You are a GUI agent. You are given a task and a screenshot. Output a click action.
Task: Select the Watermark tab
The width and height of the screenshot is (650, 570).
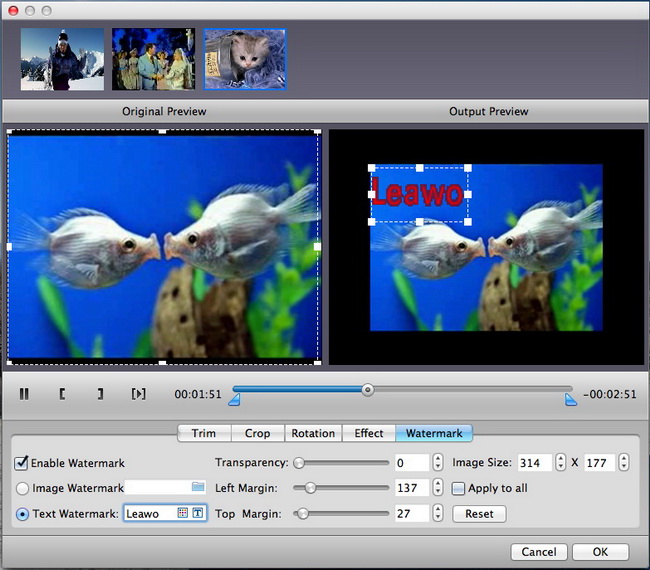click(x=434, y=433)
